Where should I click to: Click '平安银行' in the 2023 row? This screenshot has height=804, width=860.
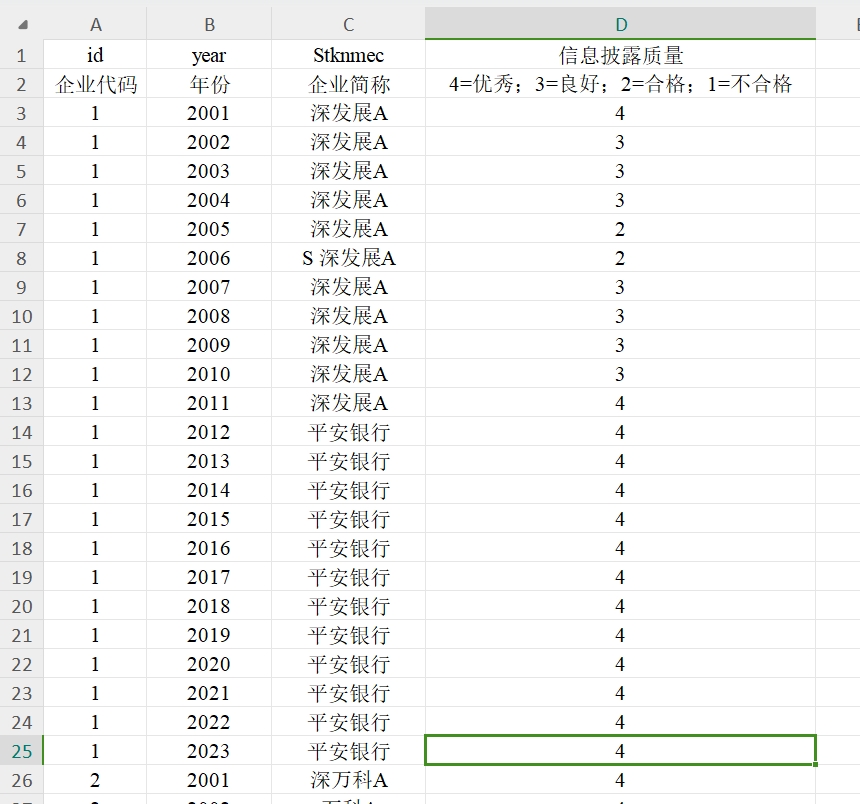pyautogui.click(x=348, y=751)
